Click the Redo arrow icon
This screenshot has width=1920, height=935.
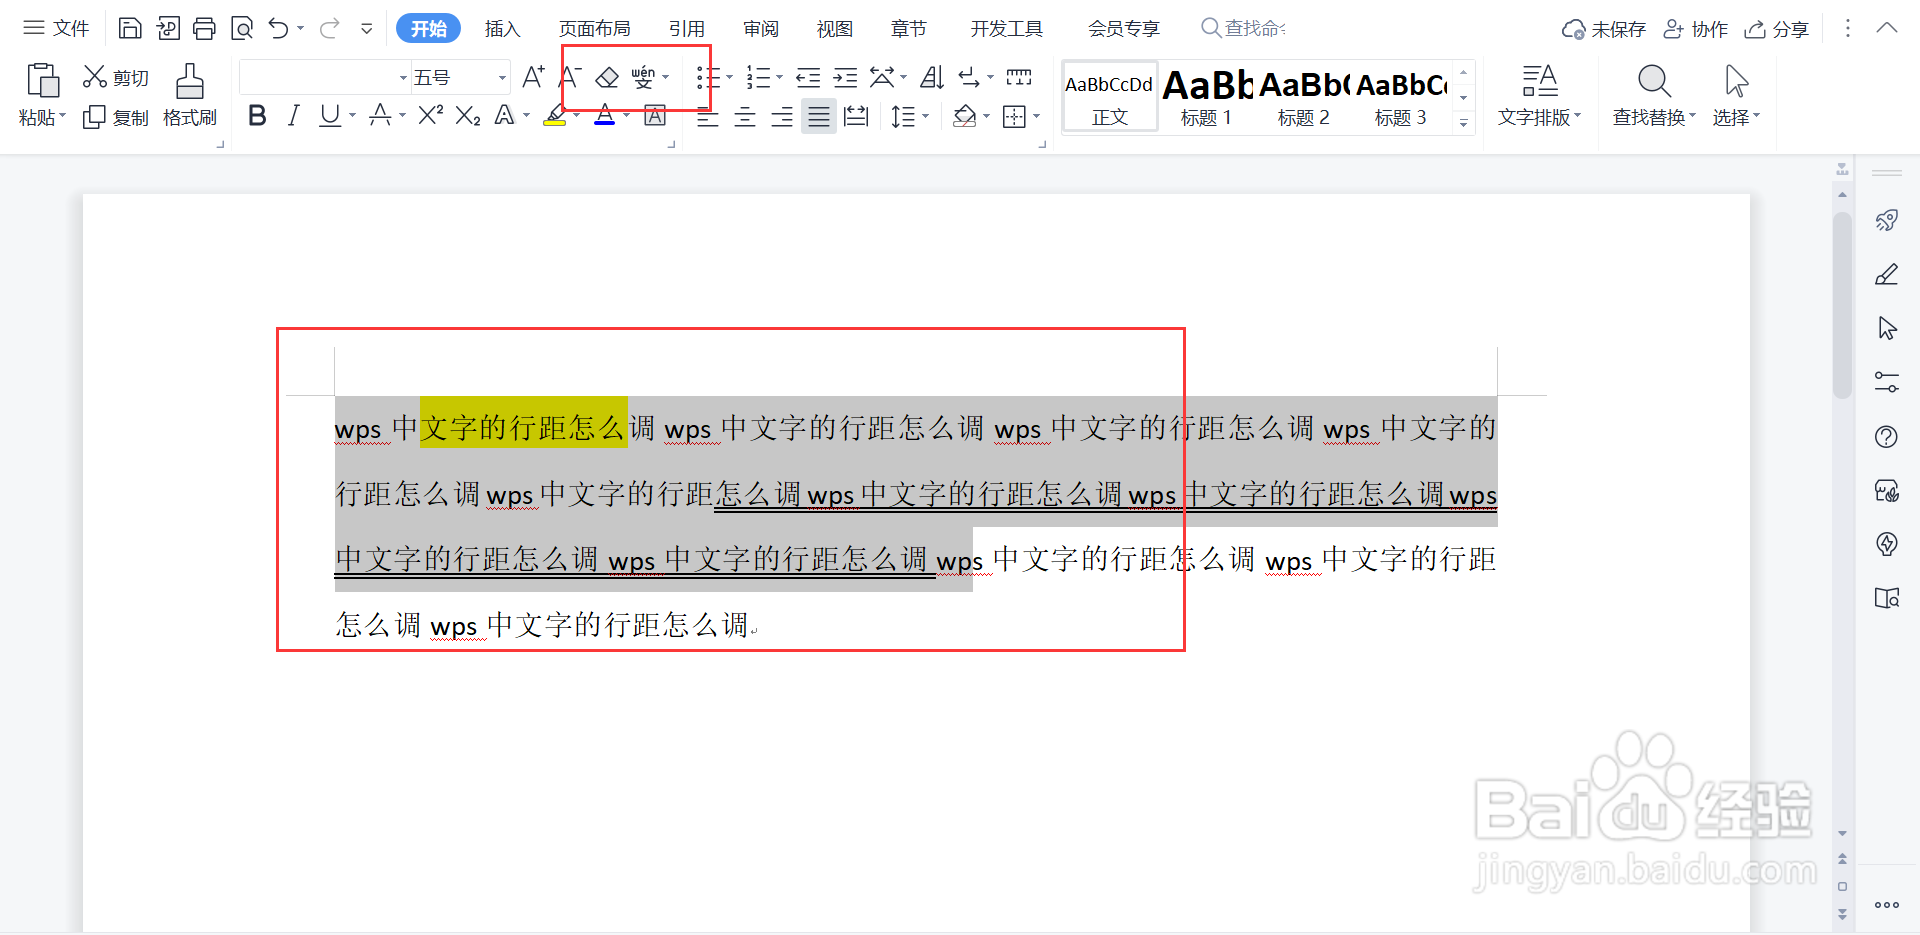[x=329, y=28]
